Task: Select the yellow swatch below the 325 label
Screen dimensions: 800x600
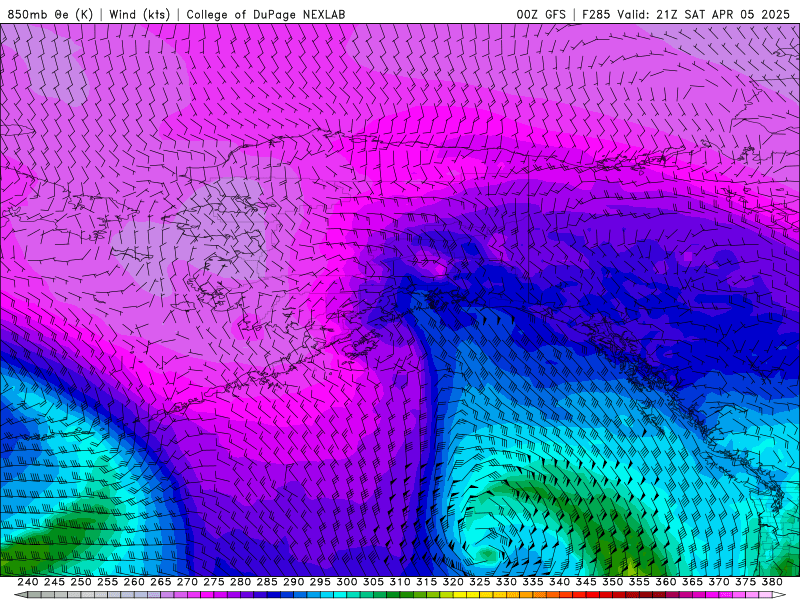Action: click(x=473, y=595)
